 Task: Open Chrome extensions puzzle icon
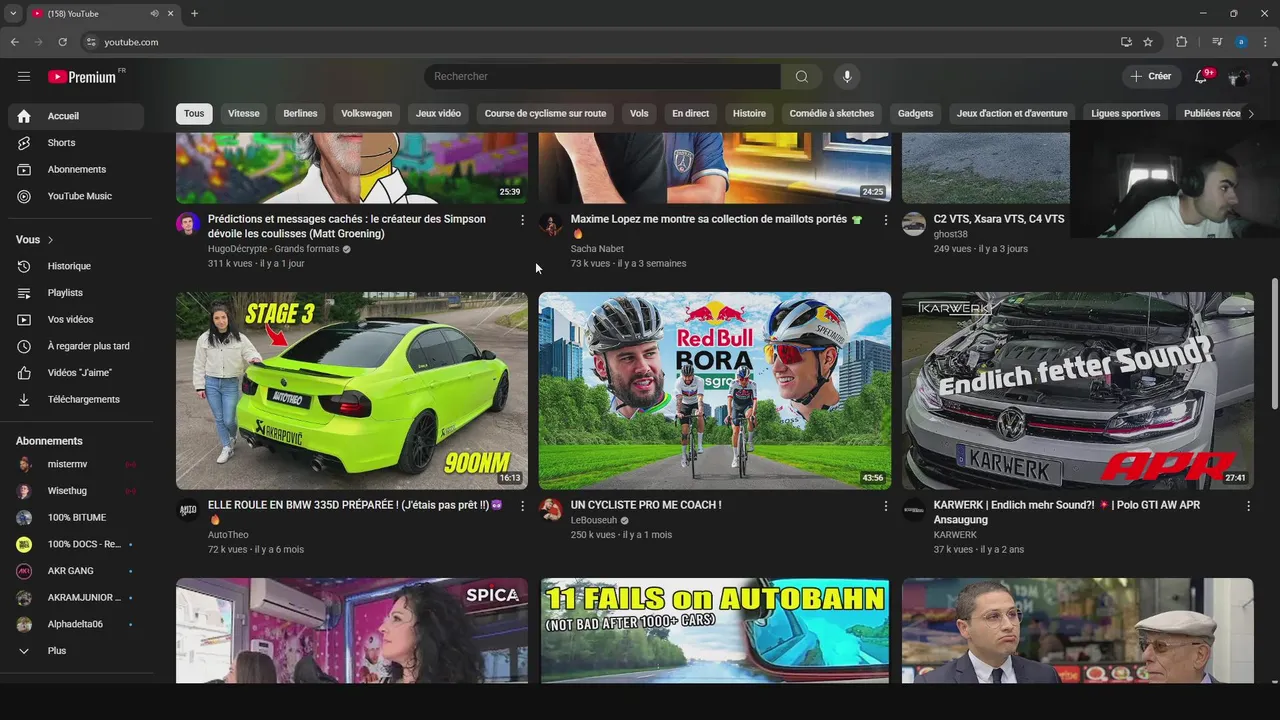point(1181,42)
